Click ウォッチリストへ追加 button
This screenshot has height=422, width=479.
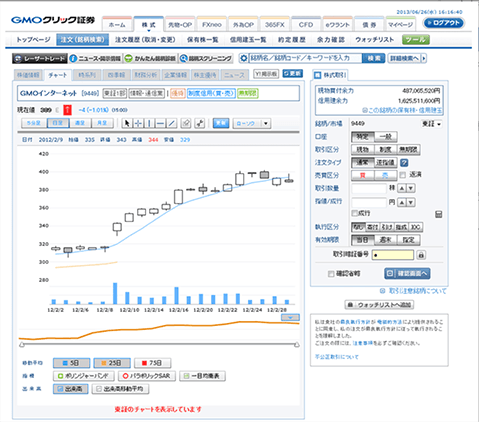pos(379,305)
